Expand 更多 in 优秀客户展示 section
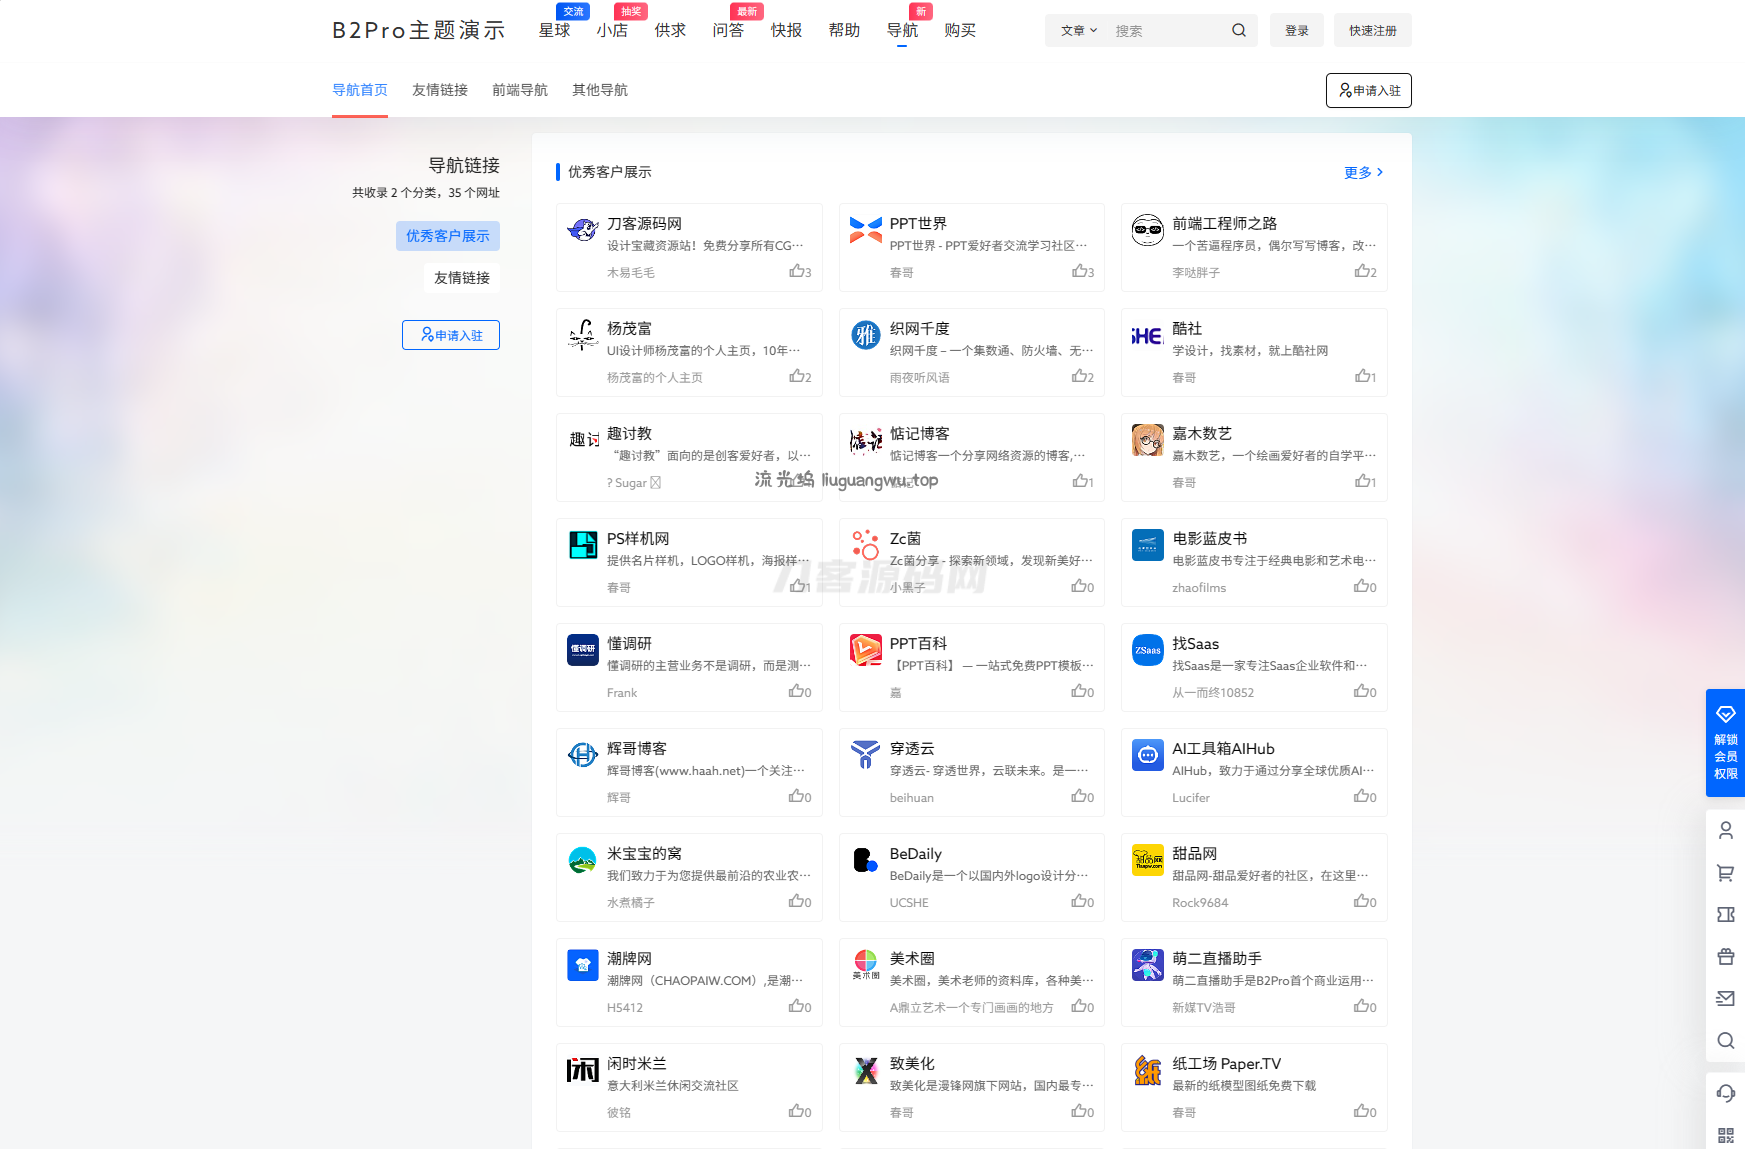 pyautogui.click(x=1363, y=172)
